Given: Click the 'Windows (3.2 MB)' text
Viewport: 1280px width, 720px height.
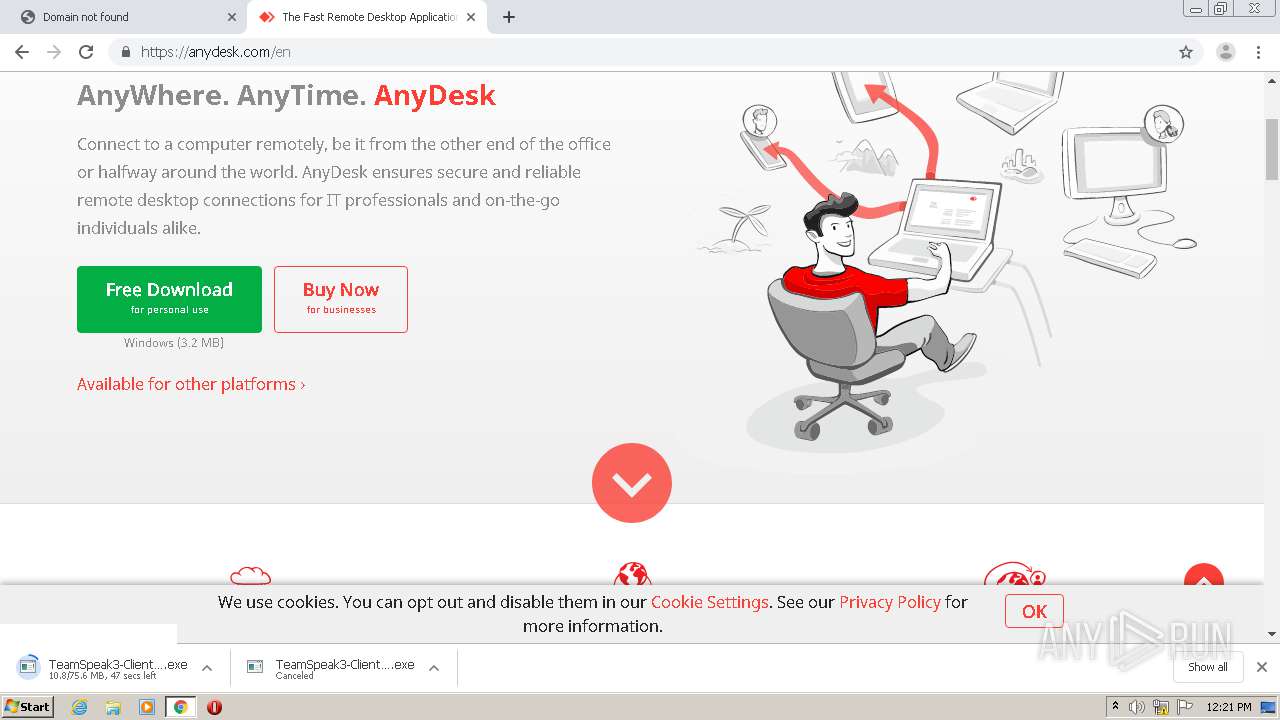Looking at the screenshot, I should pos(174,343).
